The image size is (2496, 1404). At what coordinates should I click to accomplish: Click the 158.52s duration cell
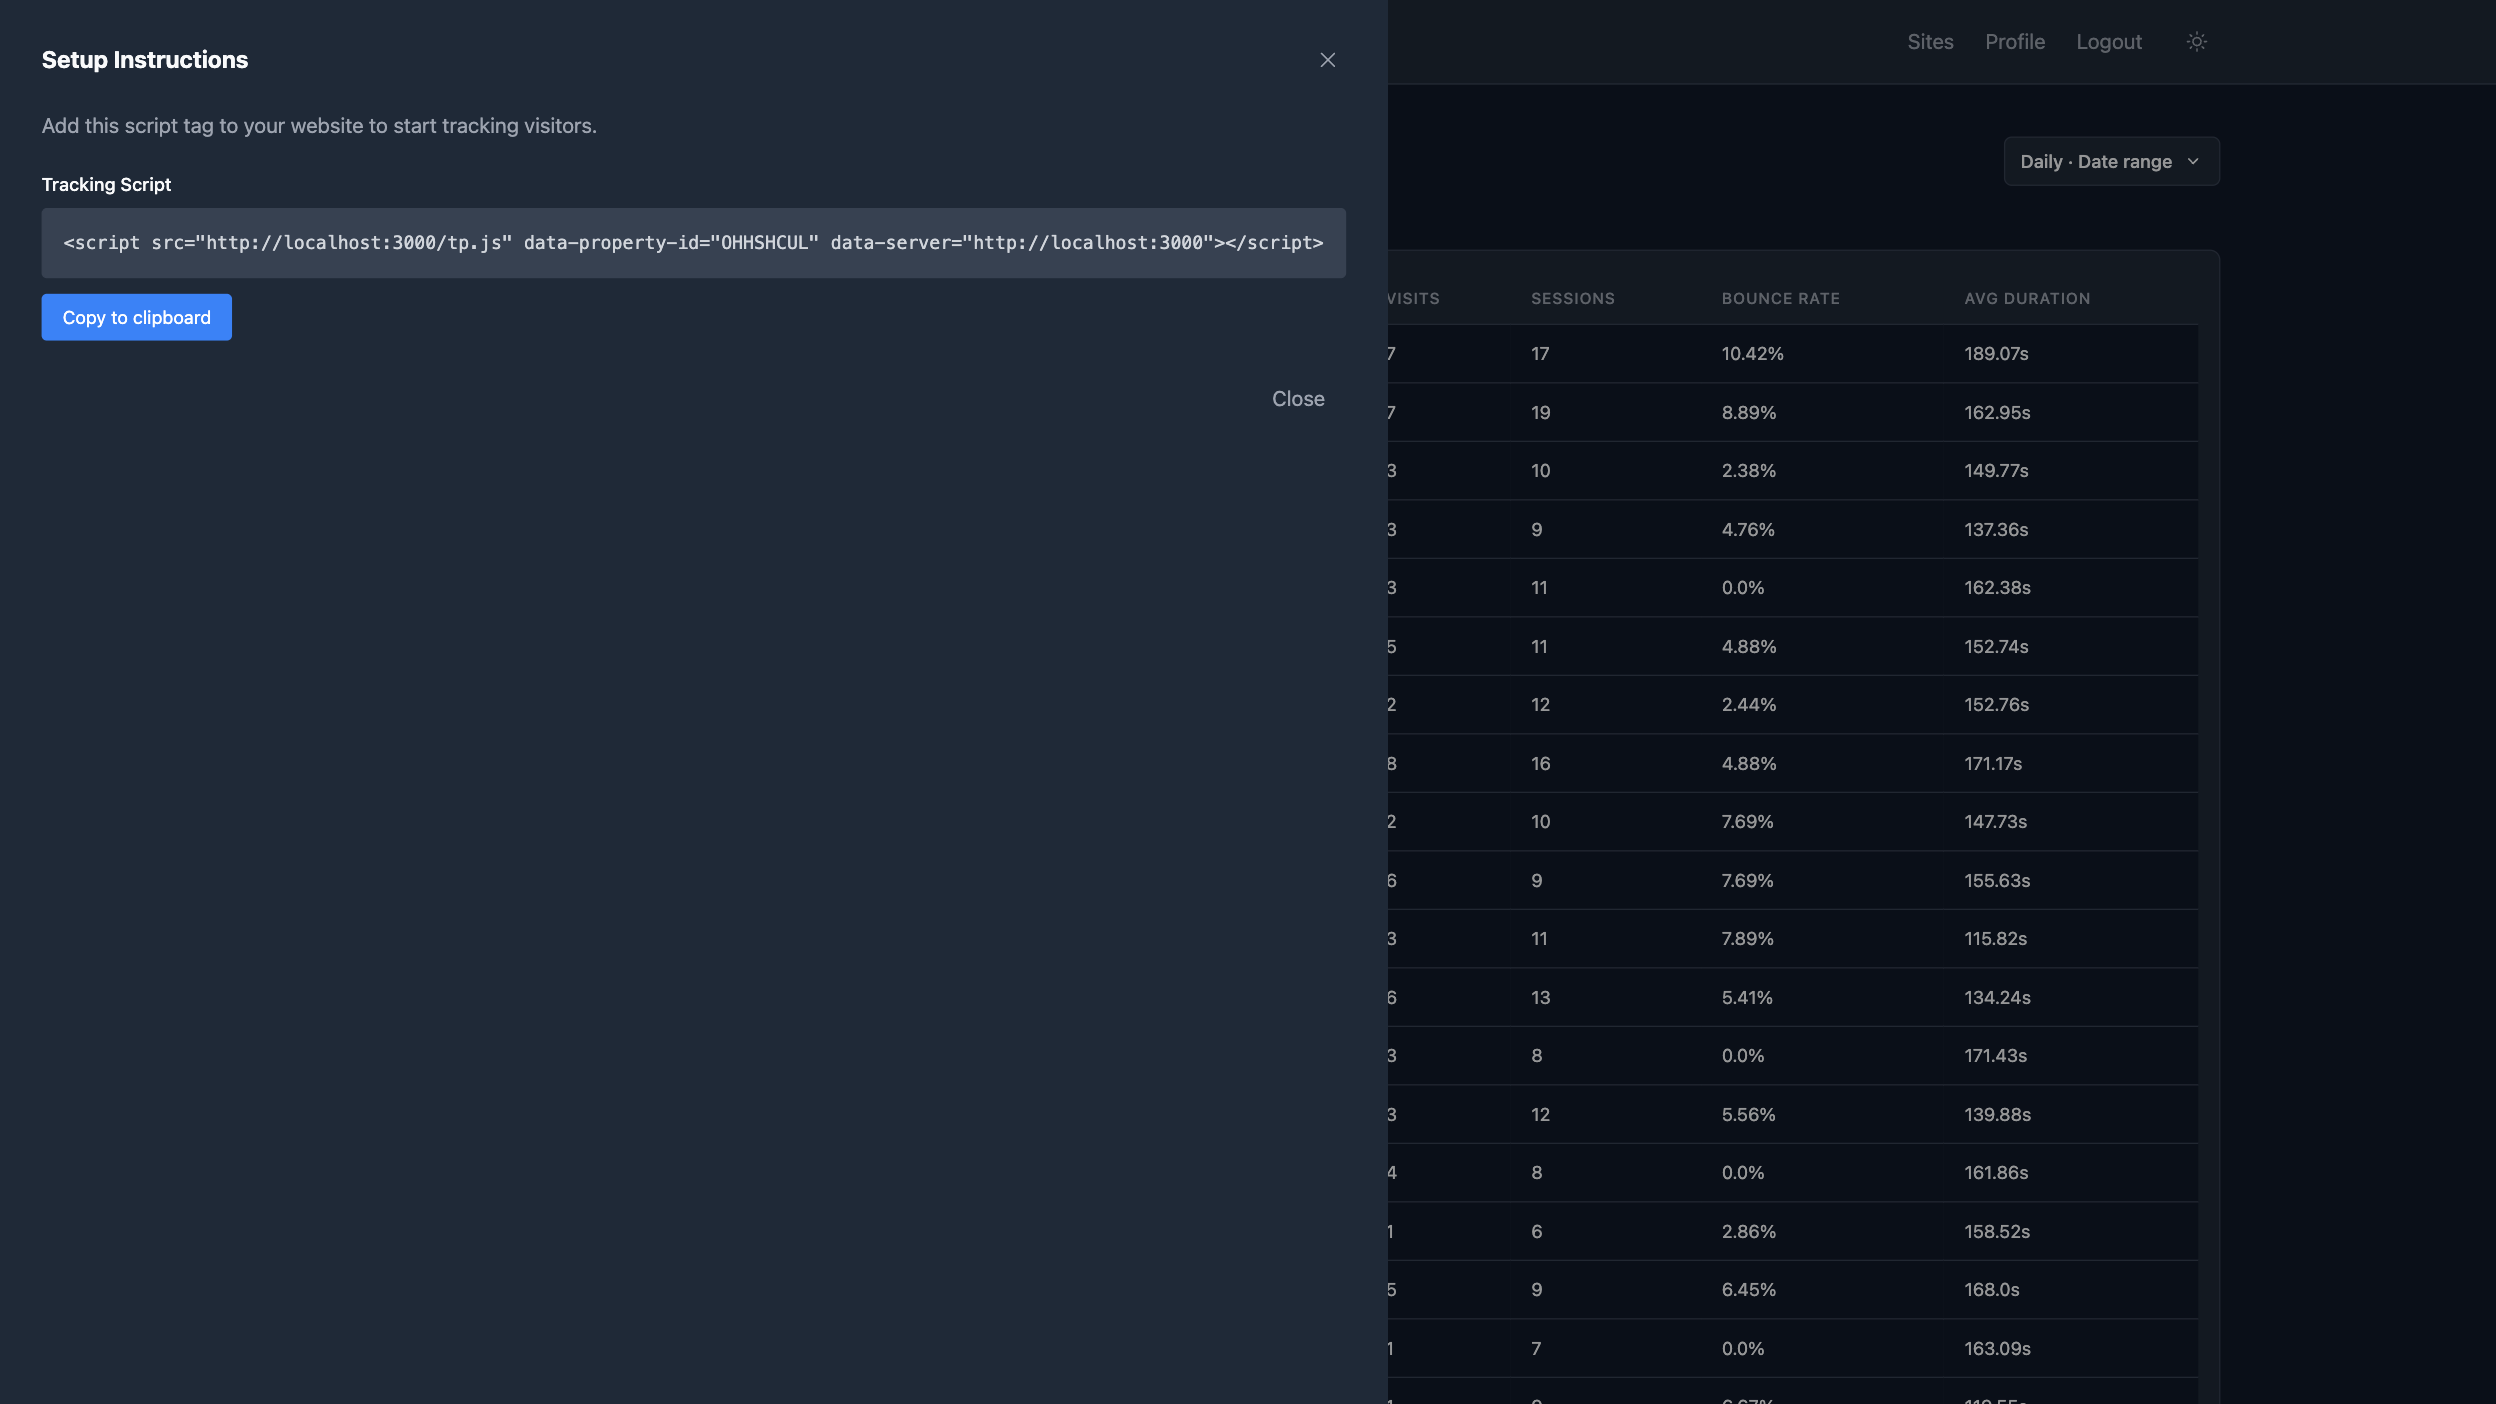pos(1997,1232)
